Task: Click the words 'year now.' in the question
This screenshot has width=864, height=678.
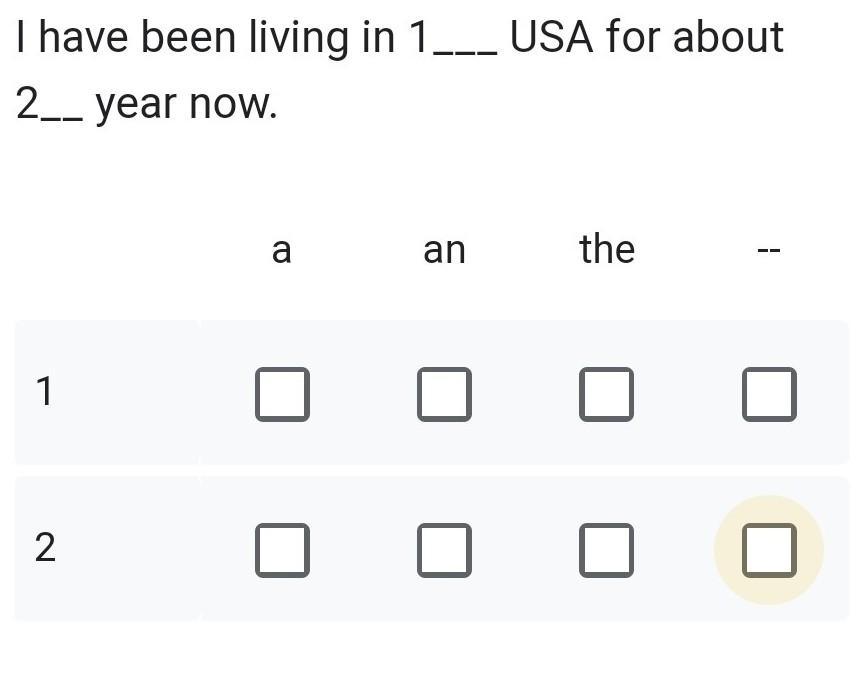Action: click(186, 104)
